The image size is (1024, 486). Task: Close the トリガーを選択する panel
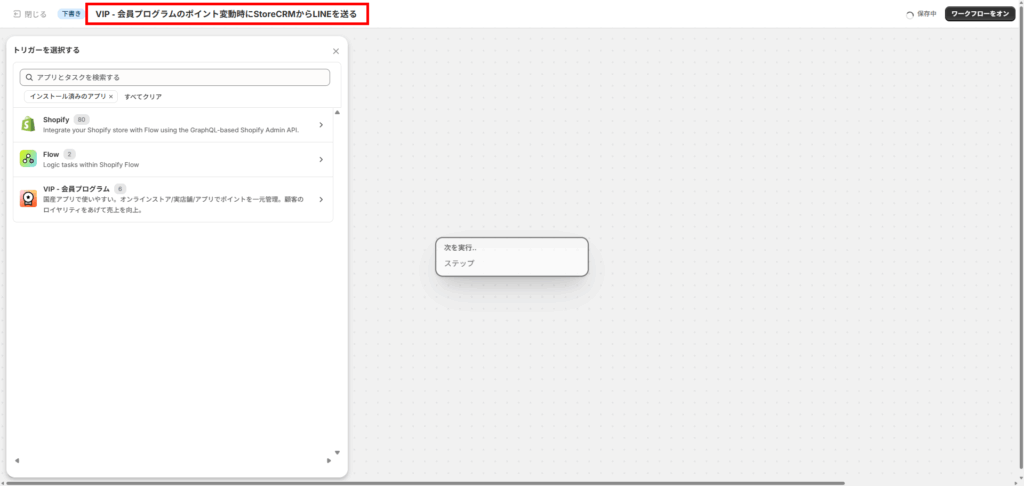335,50
